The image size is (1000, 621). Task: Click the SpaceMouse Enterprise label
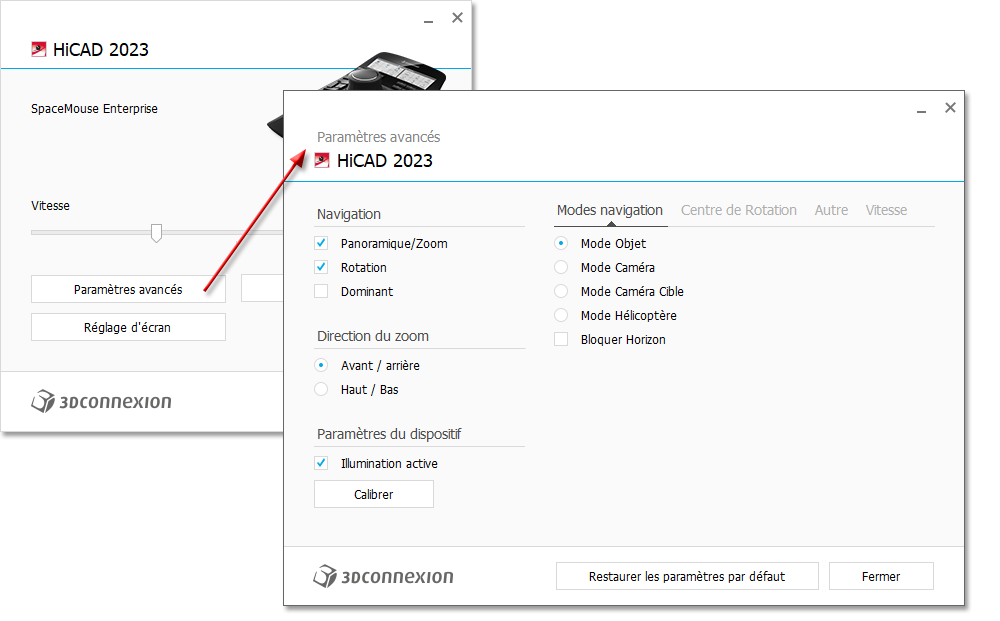click(x=94, y=109)
